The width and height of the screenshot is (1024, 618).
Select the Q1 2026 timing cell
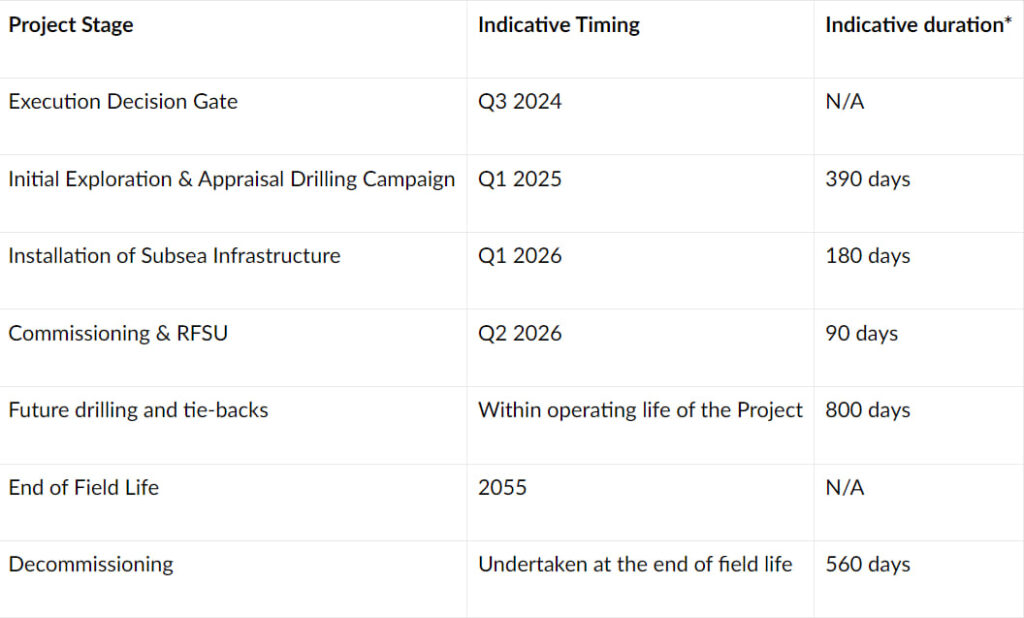[520, 256]
